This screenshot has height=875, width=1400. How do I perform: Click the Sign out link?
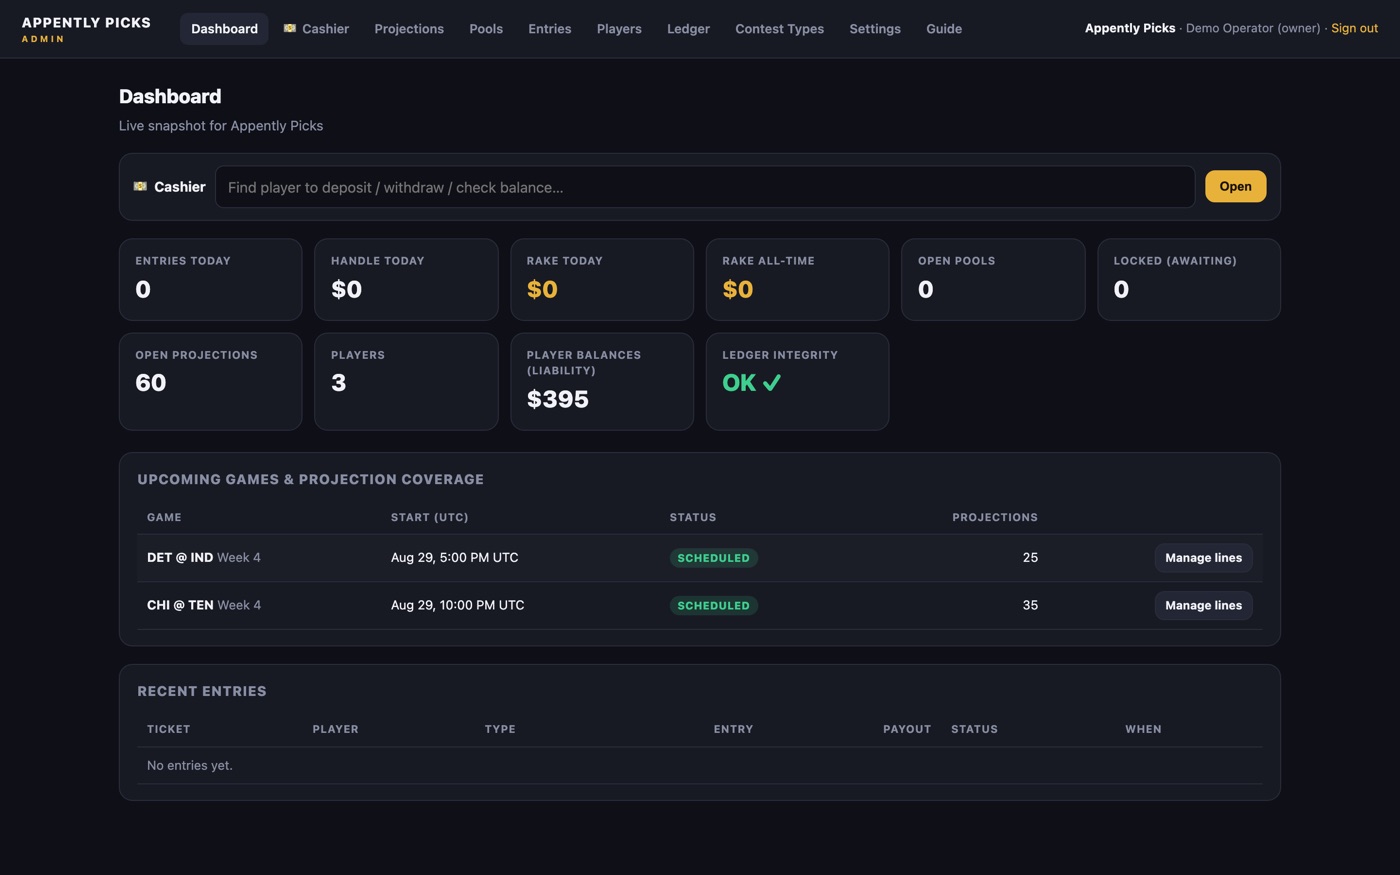click(1354, 28)
